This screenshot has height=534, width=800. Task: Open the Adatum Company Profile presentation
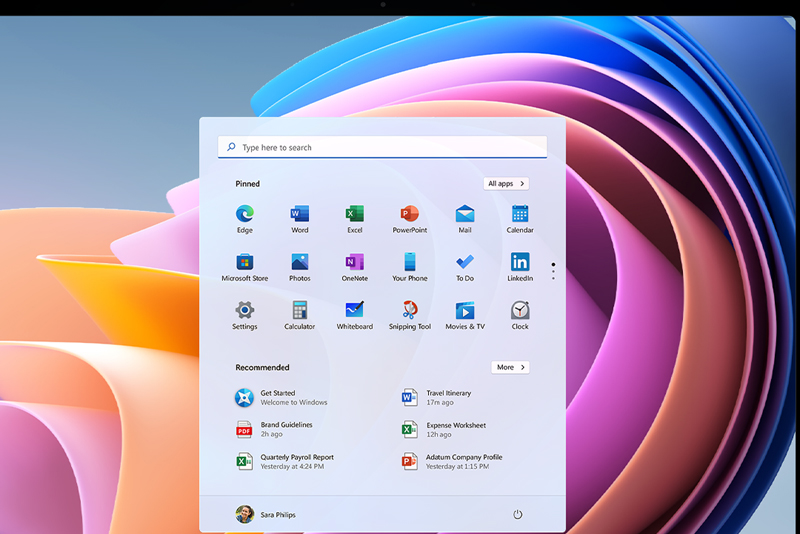(x=452, y=462)
